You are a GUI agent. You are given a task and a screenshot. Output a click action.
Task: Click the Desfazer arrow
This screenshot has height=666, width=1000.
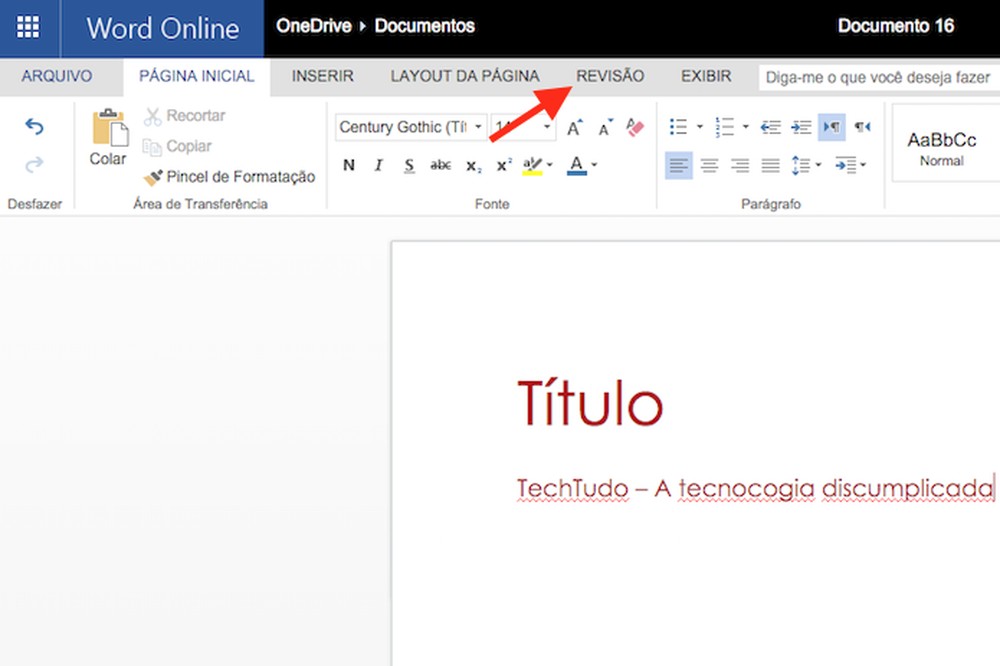point(33,127)
